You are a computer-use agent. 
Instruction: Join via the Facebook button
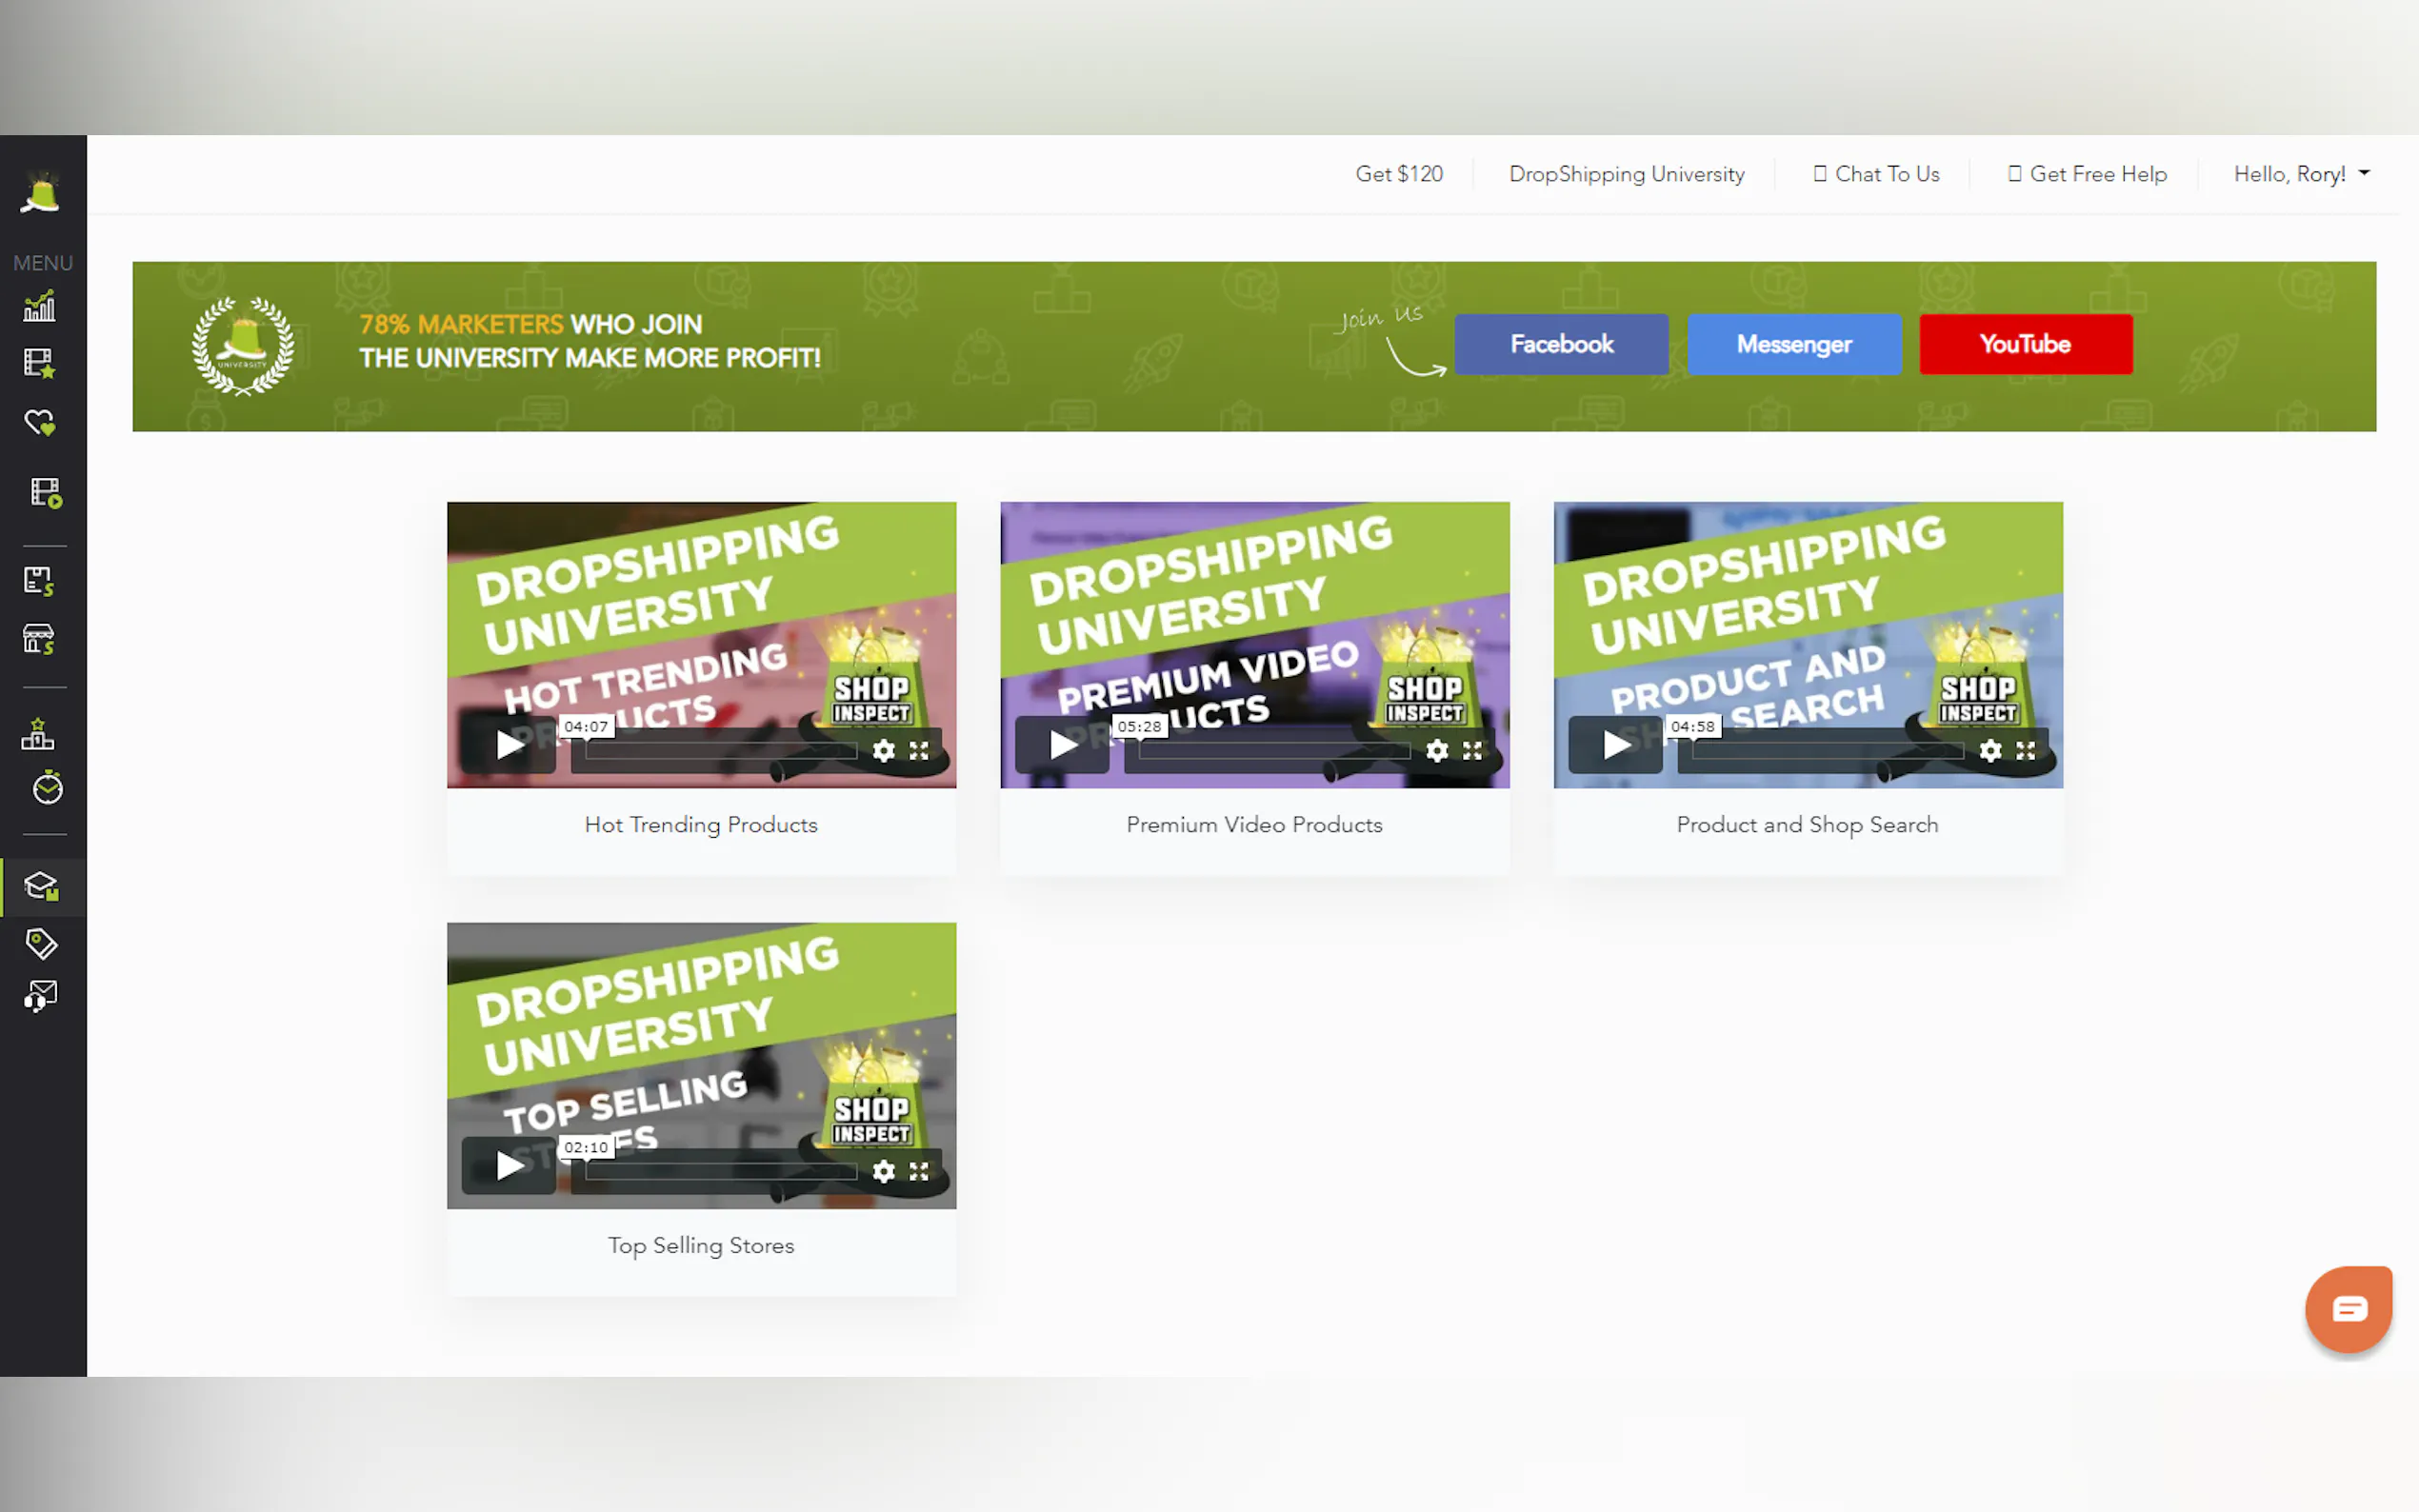[1561, 344]
